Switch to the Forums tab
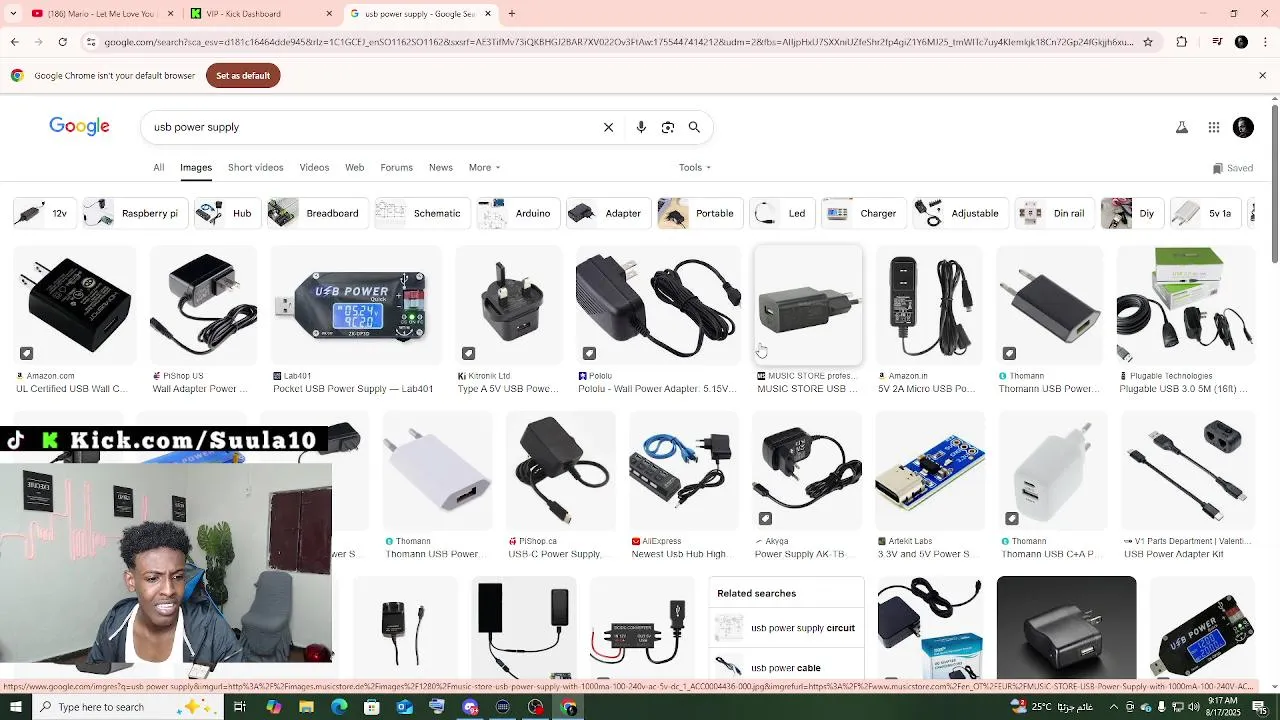The width and height of the screenshot is (1280, 720). (396, 167)
